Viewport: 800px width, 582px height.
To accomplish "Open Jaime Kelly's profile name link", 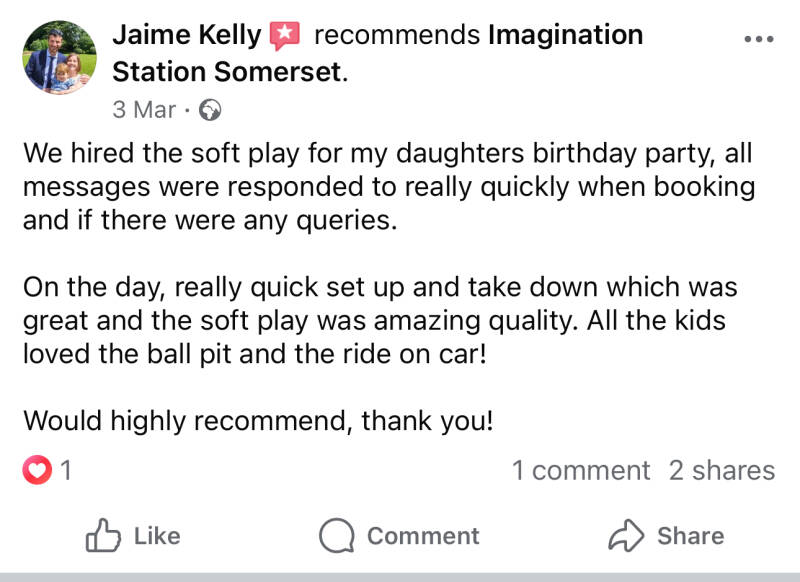I will [x=187, y=36].
